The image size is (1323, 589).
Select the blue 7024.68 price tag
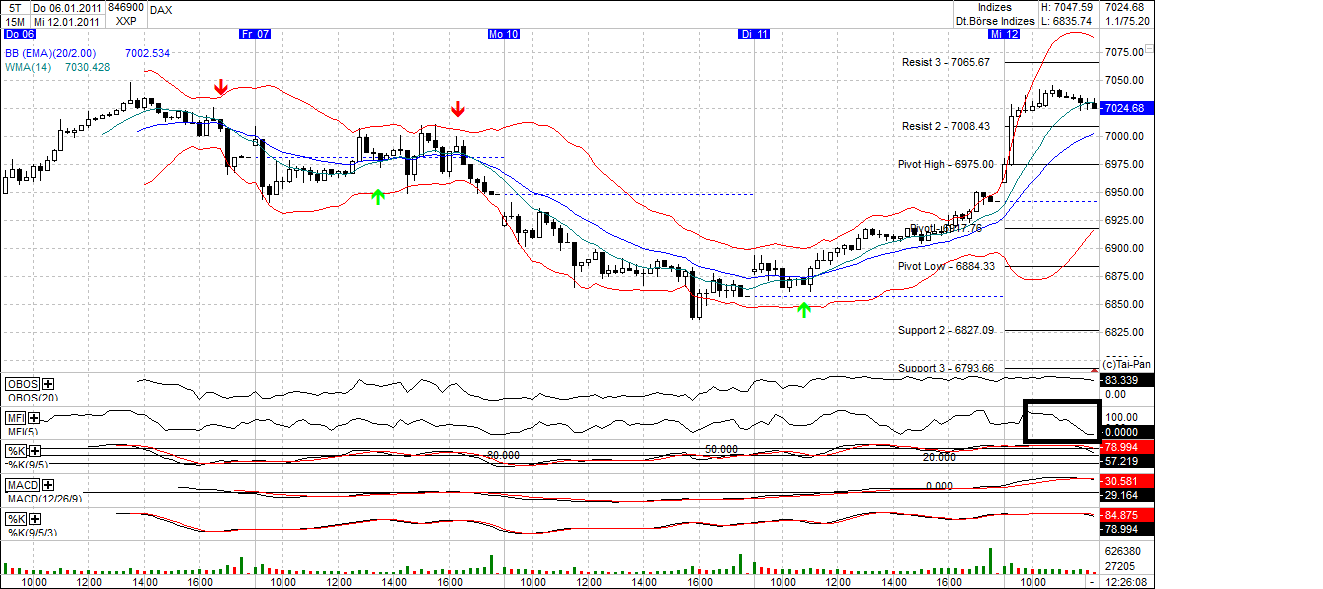1125,107
